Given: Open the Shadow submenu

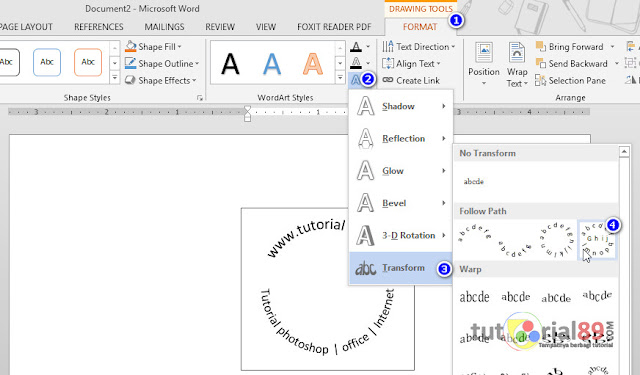Looking at the screenshot, I should pyautogui.click(x=400, y=106).
